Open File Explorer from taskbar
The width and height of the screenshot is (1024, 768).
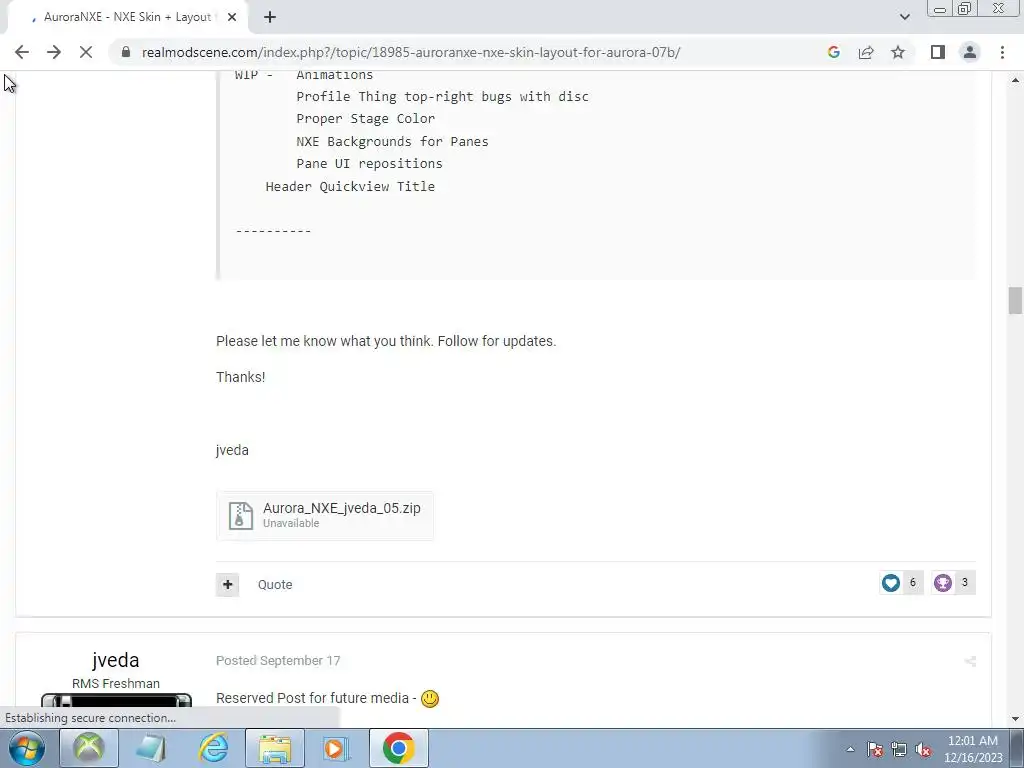[275, 748]
